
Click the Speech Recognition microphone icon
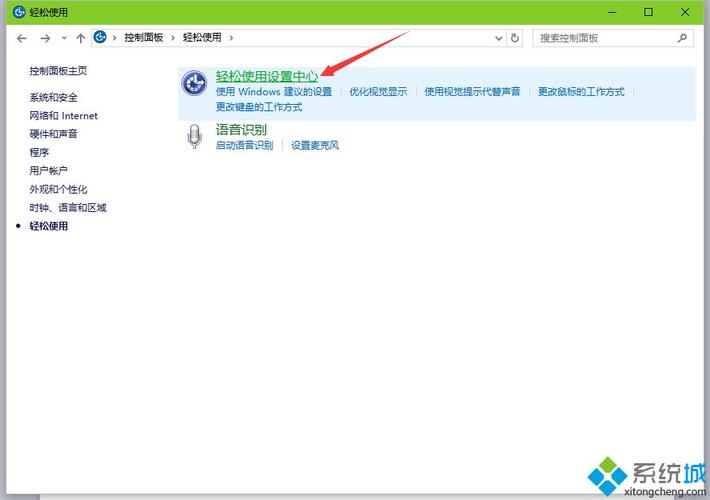pyautogui.click(x=194, y=138)
